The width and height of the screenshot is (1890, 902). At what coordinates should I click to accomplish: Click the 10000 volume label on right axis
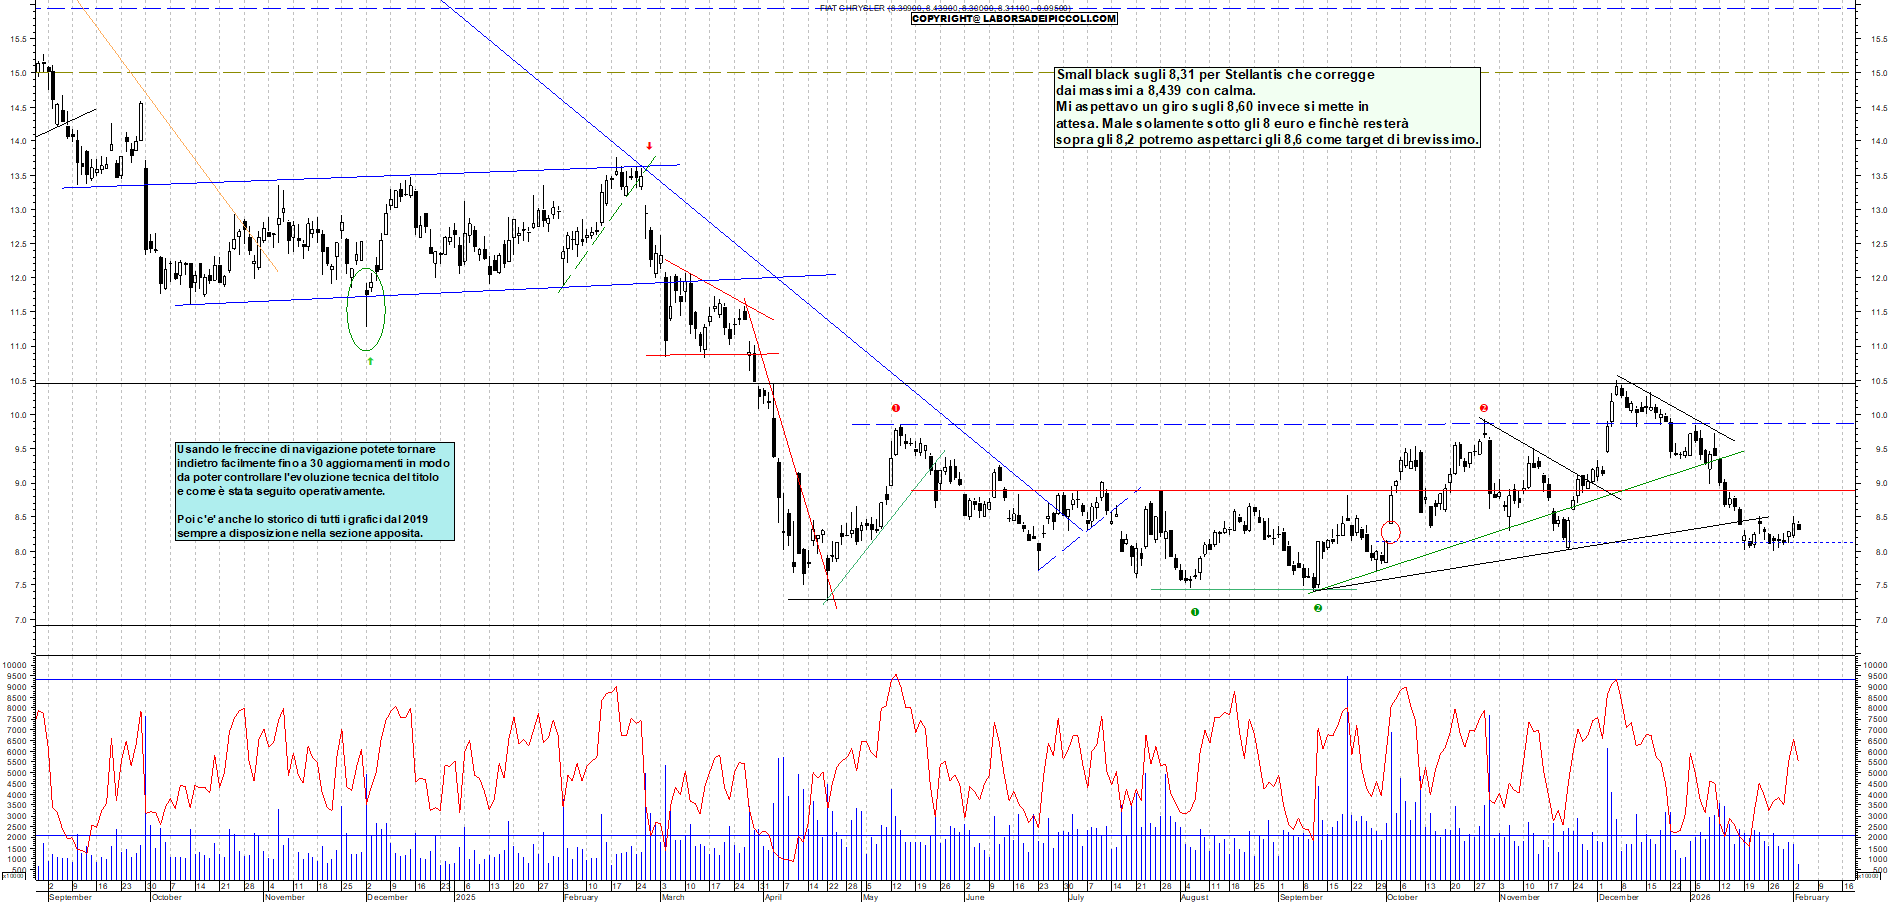(x=1874, y=665)
